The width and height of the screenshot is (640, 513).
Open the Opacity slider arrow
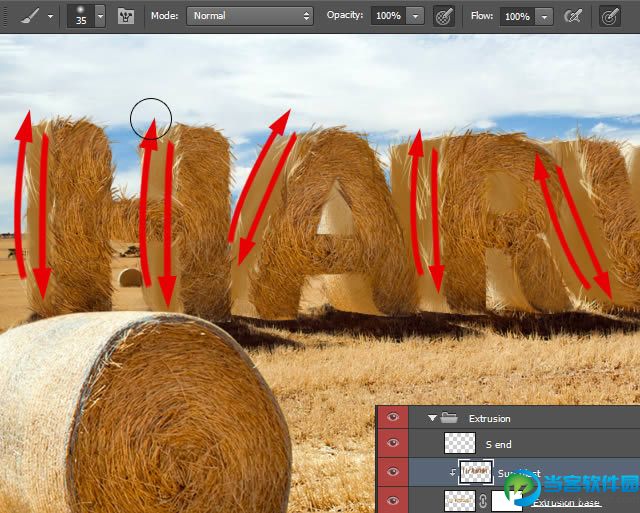(416, 16)
